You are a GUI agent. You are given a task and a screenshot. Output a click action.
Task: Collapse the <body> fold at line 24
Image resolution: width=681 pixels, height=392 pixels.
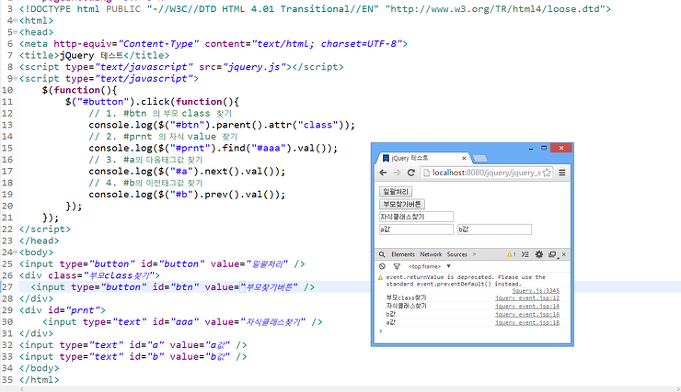15,252
